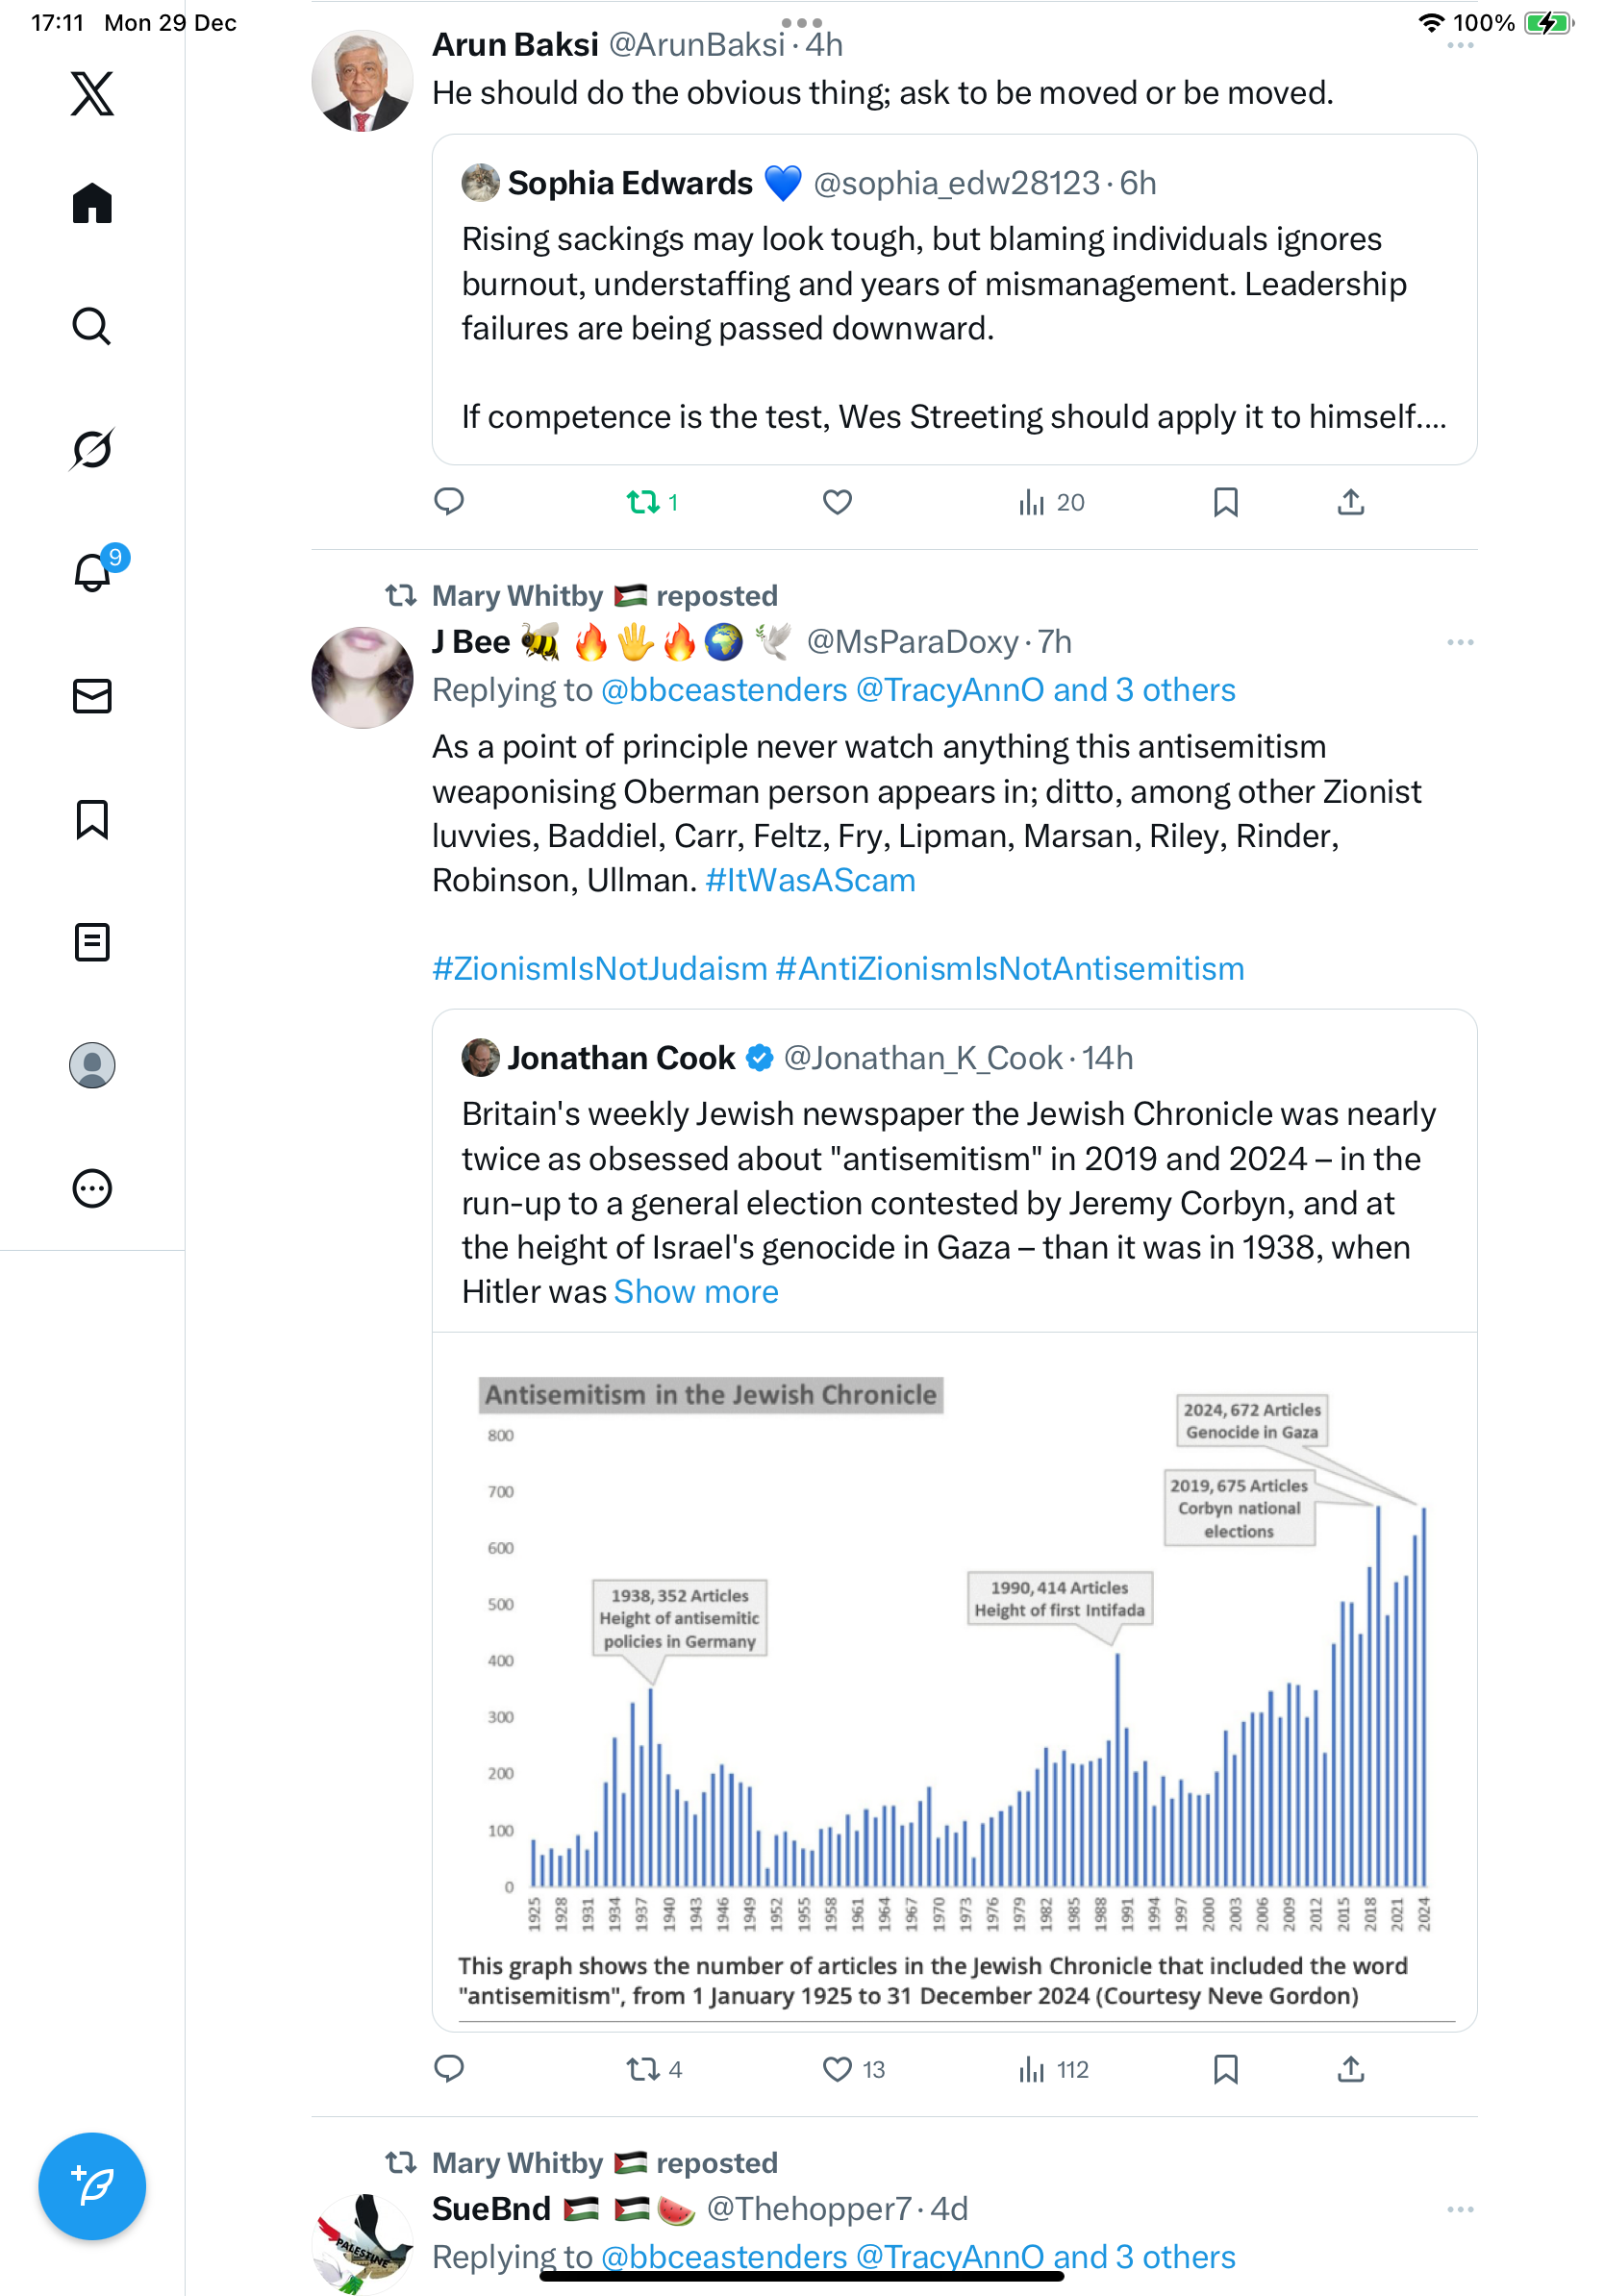This screenshot has width=1604, height=2296.
Task: Open the Jewish Chronicle antisemitism chart image
Action: [x=954, y=1680]
